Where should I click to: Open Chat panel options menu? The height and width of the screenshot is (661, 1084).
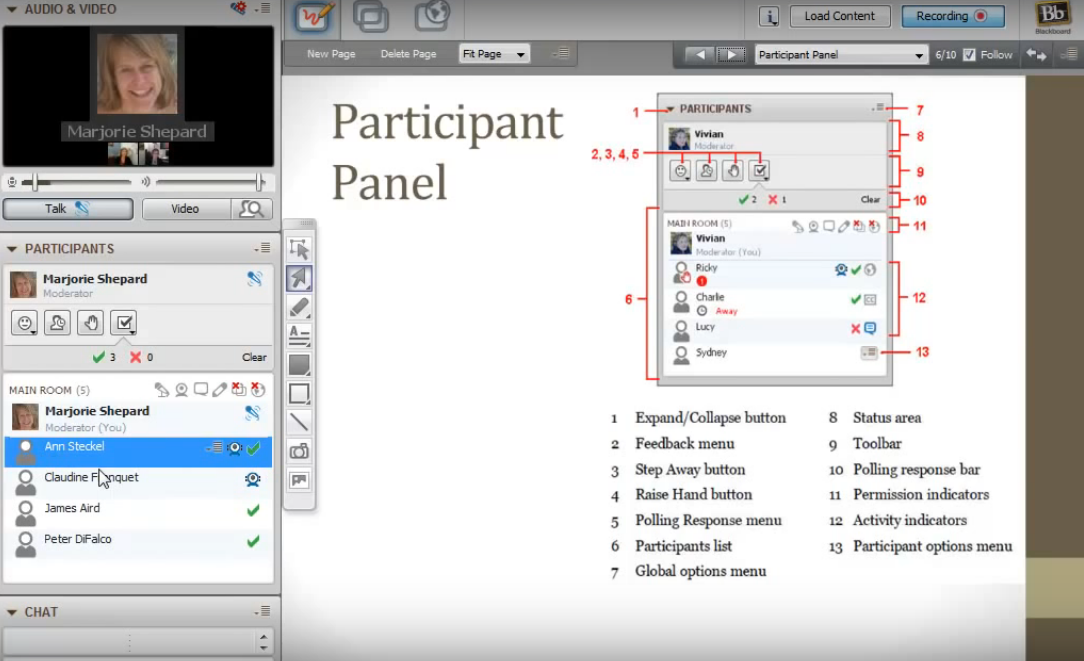(x=263, y=612)
